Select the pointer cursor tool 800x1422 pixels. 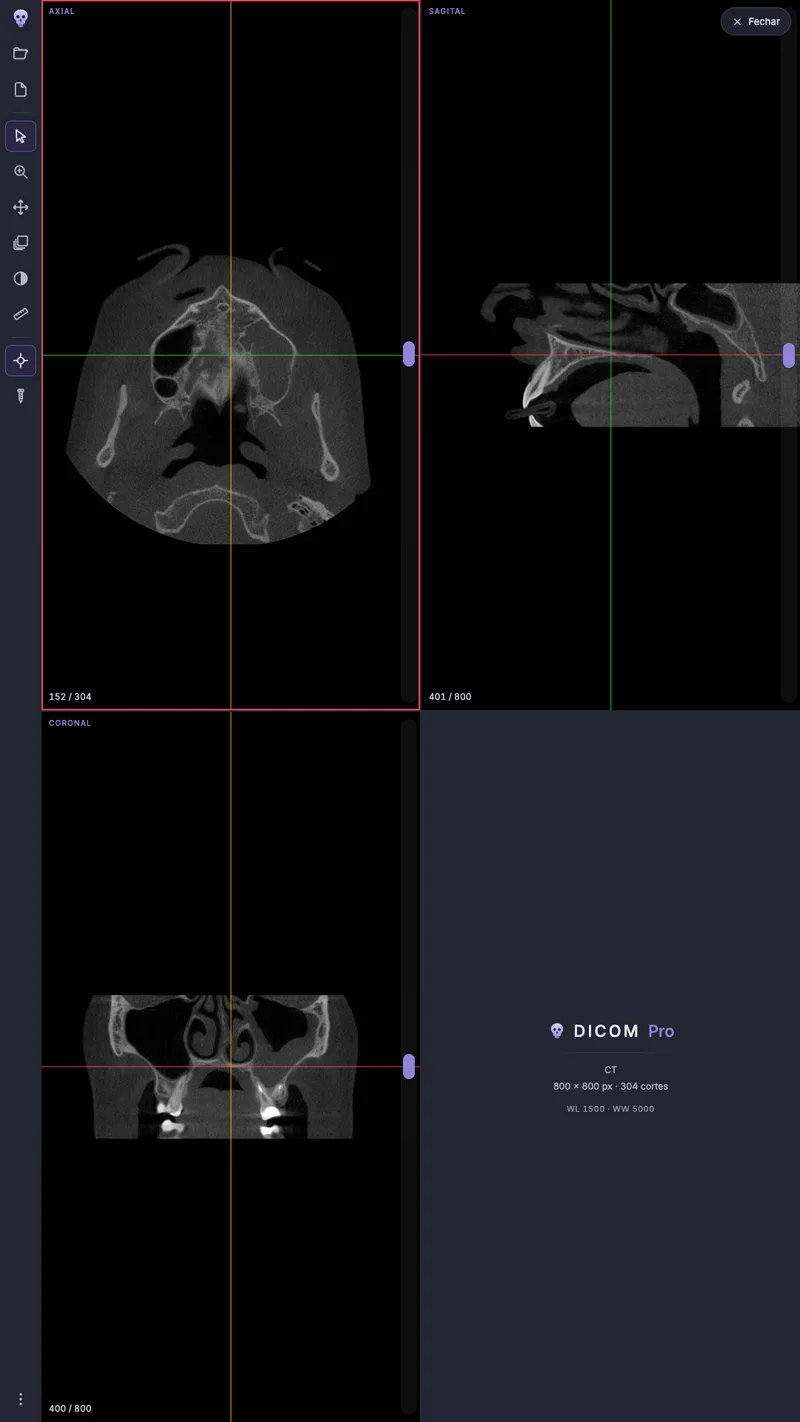tap(20, 136)
